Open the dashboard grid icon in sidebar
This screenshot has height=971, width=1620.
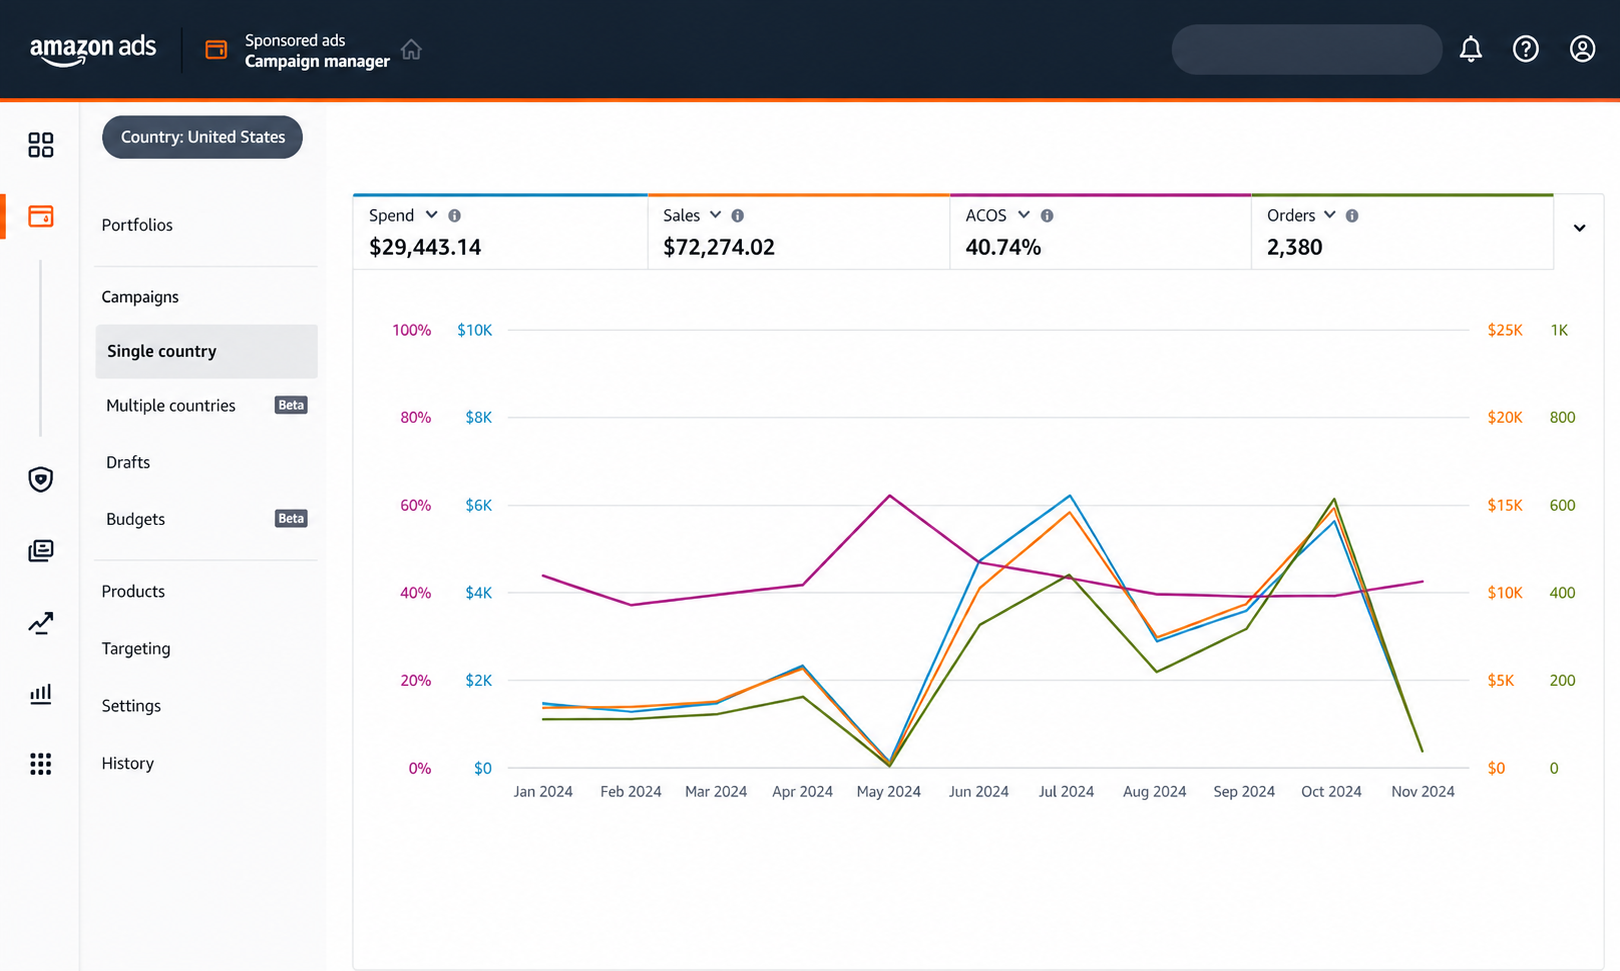click(41, 145)
